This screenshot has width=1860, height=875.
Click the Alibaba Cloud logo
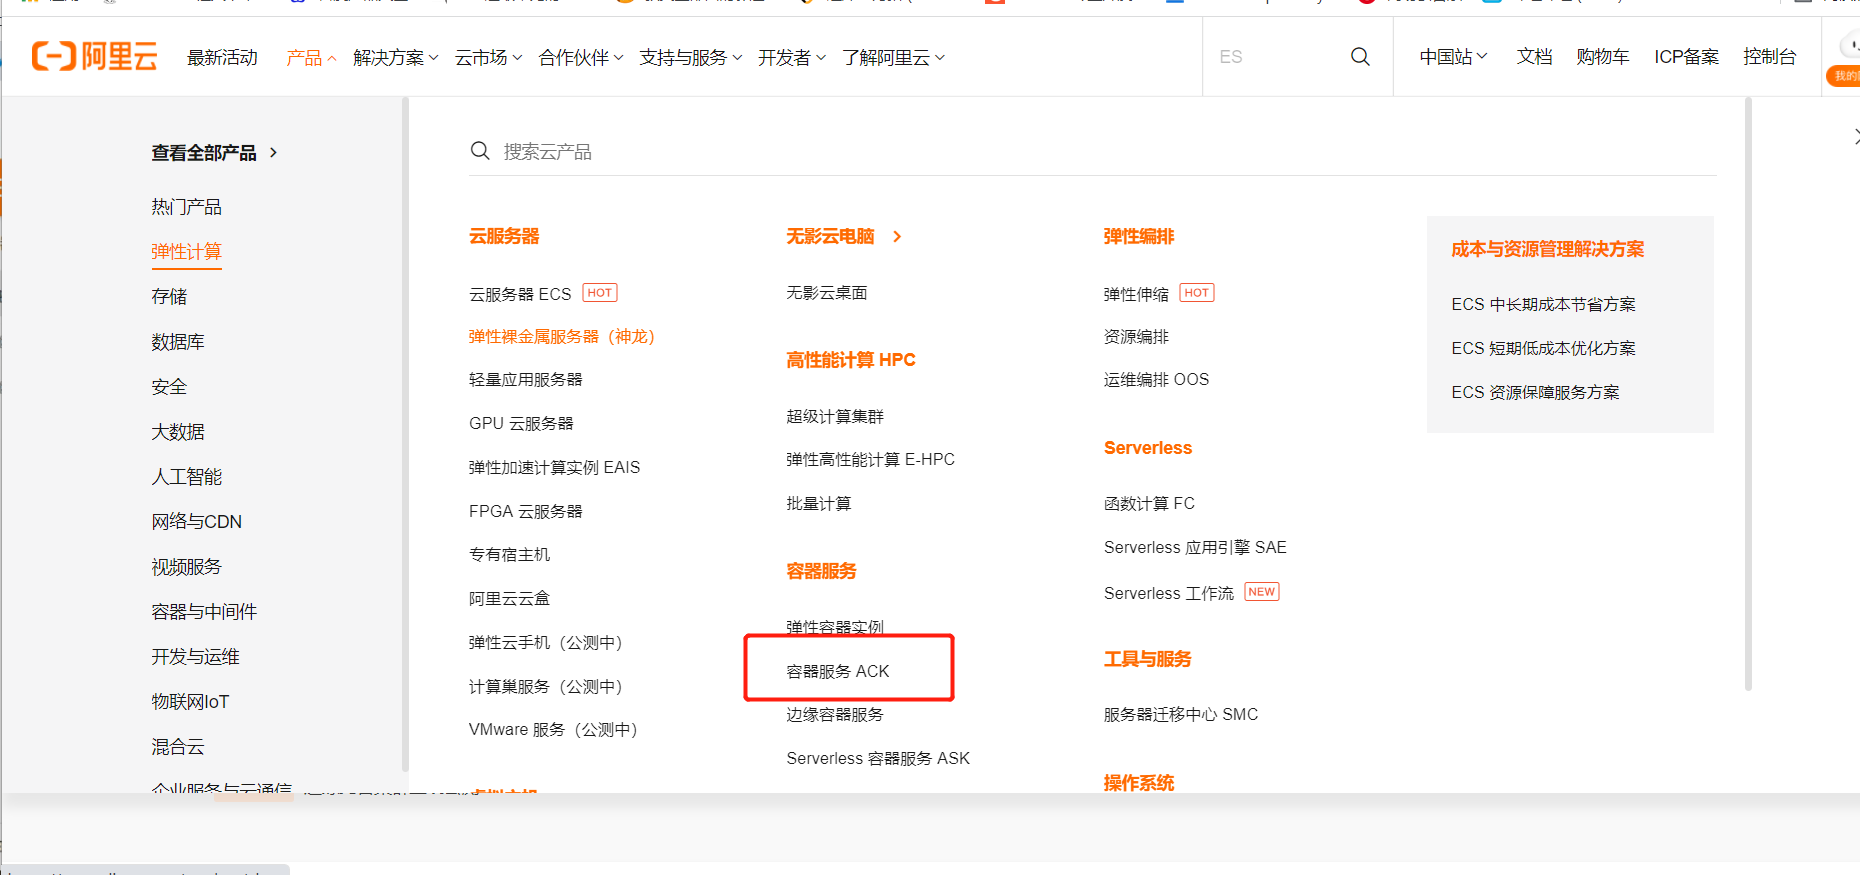pos(94,56)
